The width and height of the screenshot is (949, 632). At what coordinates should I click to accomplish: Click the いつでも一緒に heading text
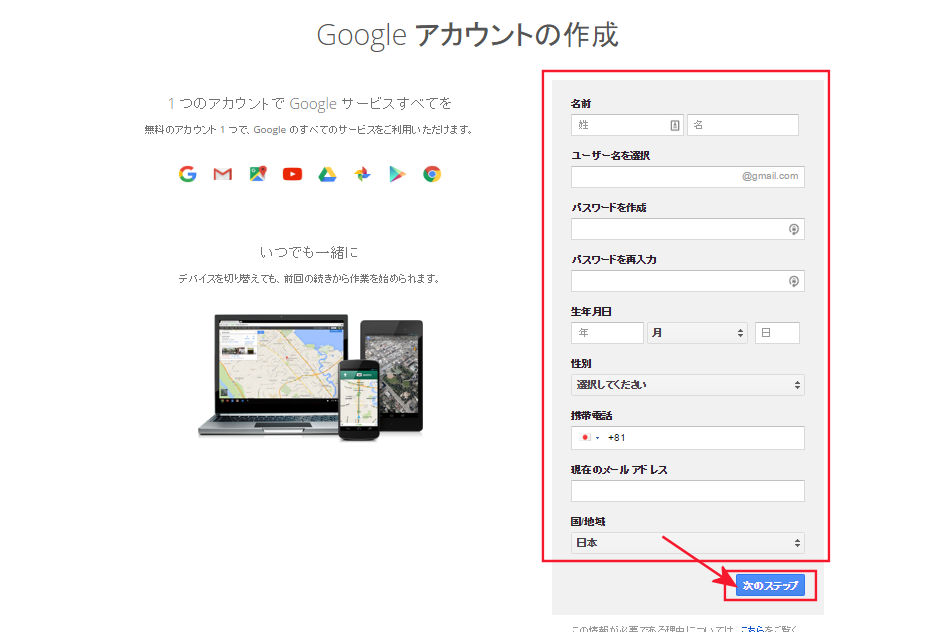[x=309, y=252]
